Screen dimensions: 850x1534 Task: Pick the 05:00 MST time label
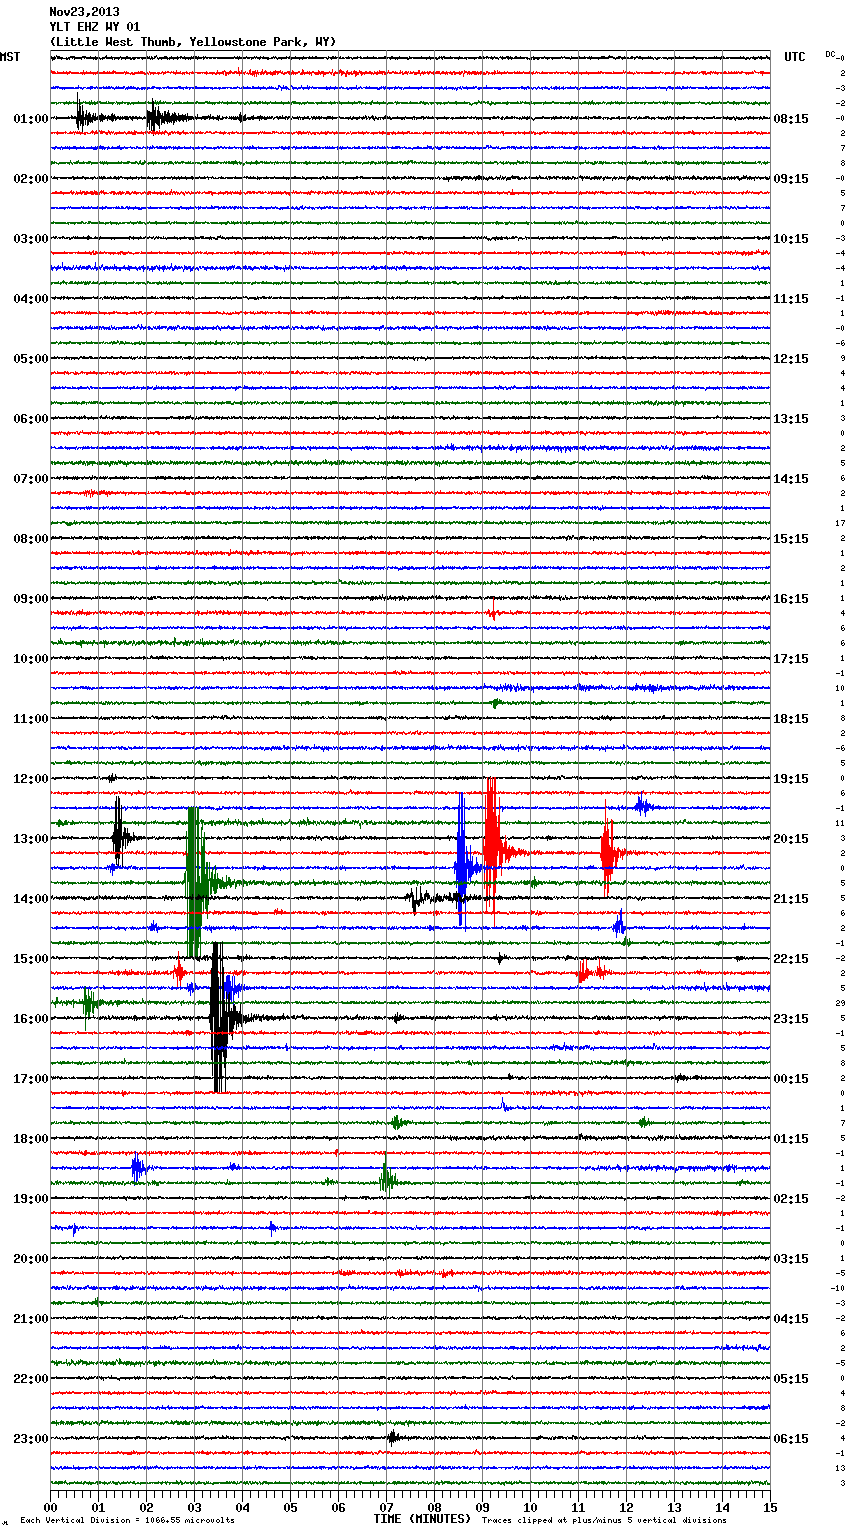(30, 359)
